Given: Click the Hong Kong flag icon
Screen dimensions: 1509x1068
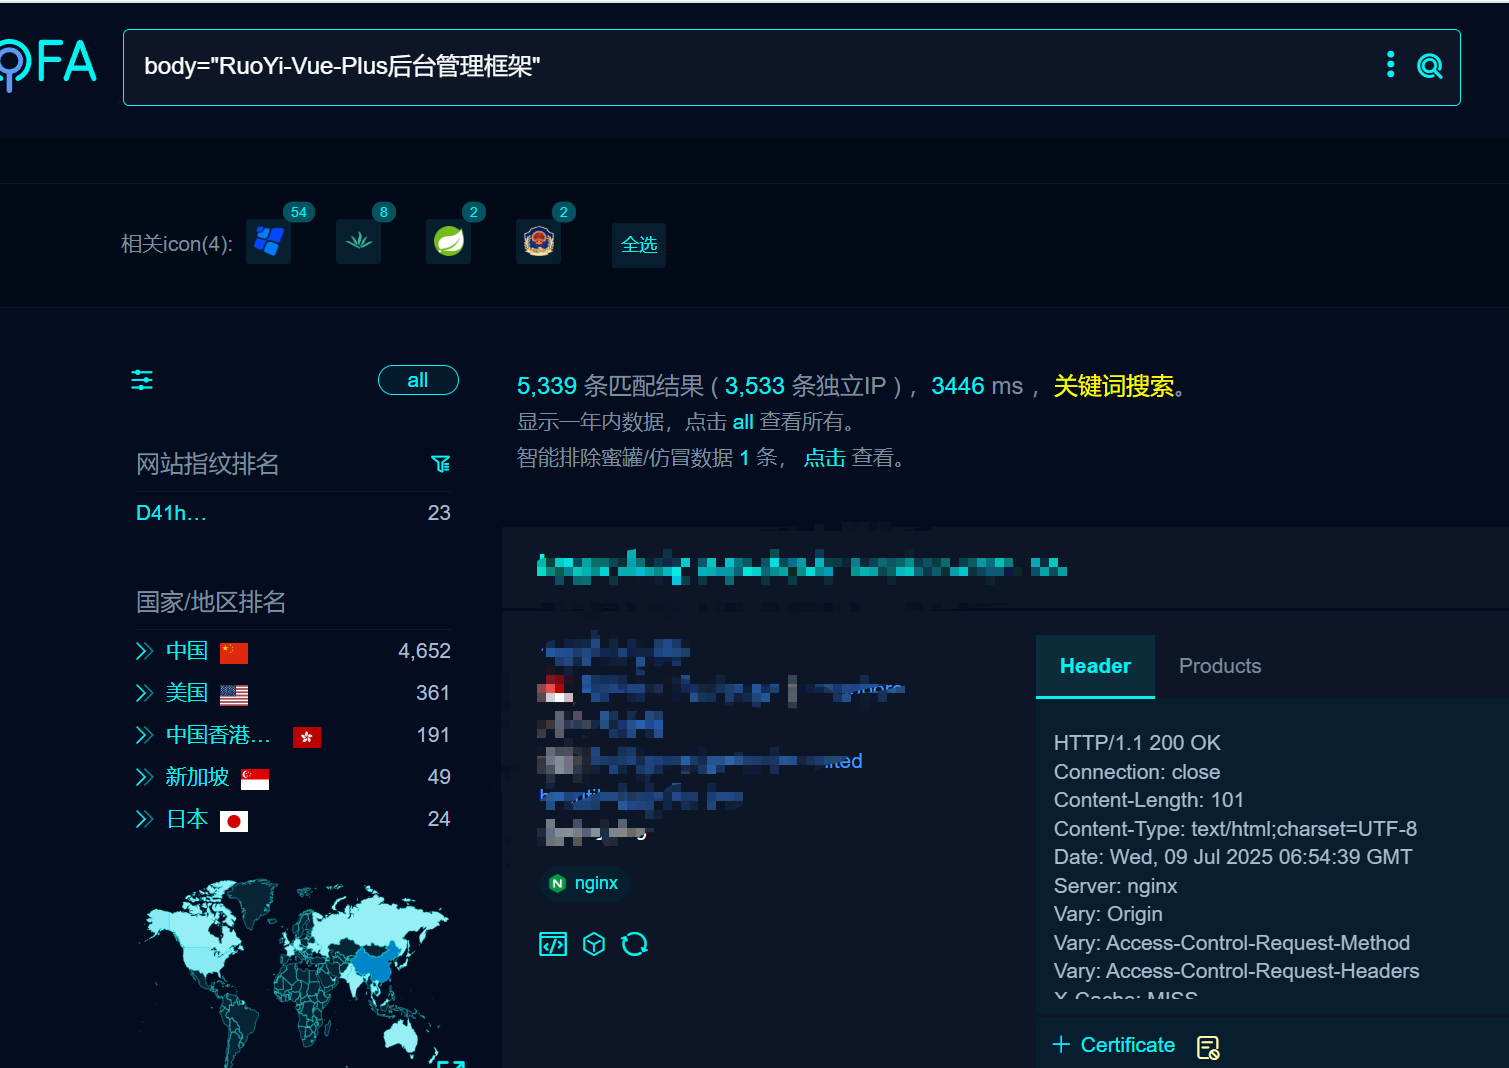Looking at the screenshot, I should click(307, 737).
